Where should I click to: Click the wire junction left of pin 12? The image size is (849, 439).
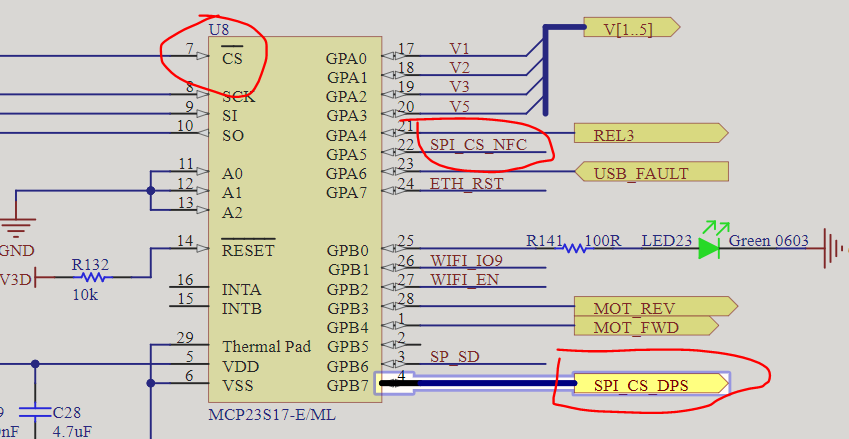[151, 191]
